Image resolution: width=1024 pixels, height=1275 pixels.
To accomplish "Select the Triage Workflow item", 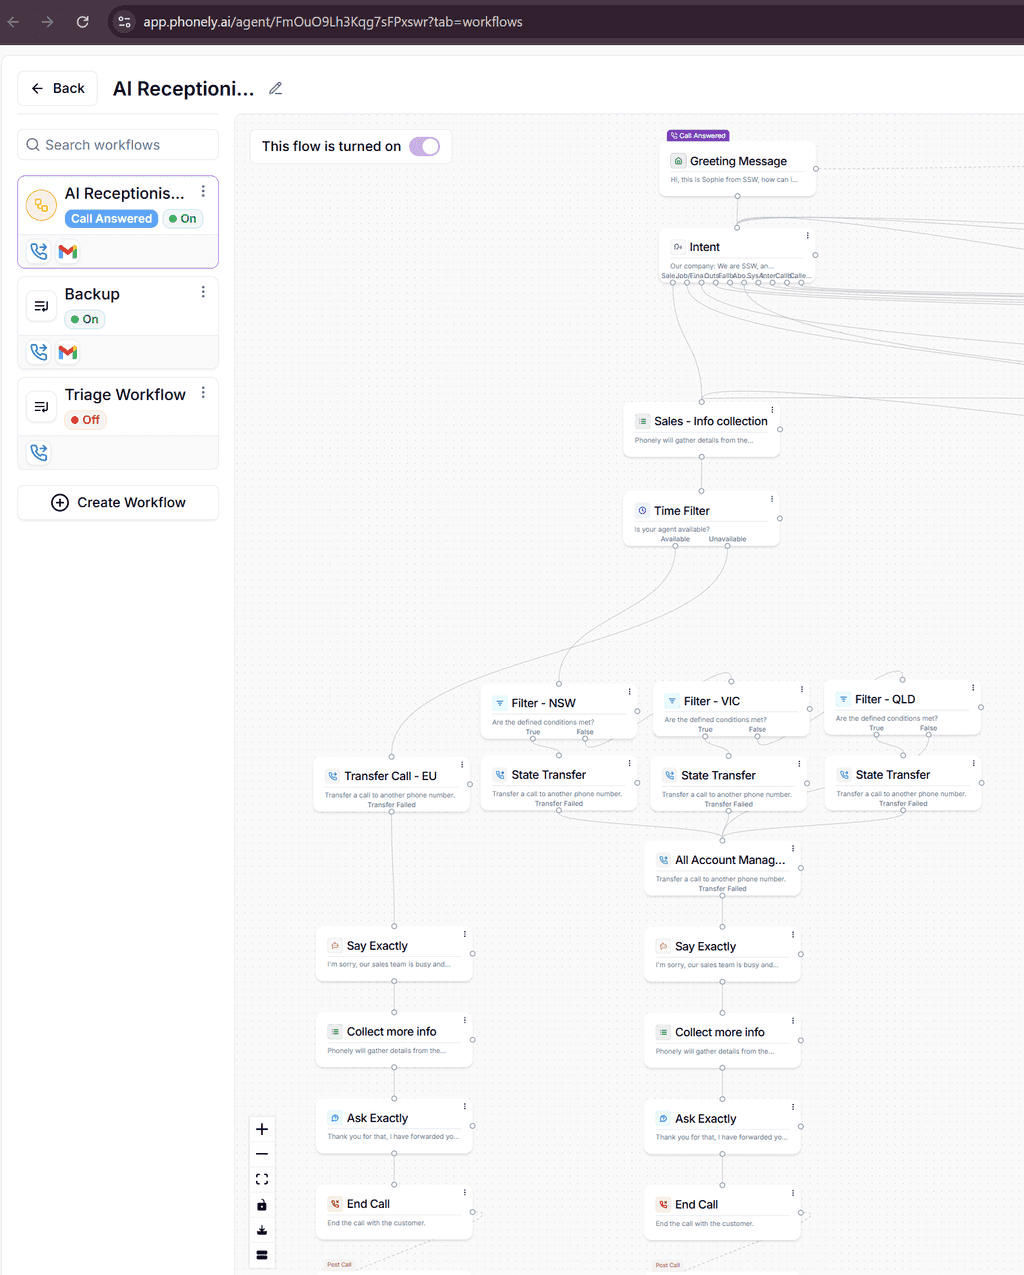I will coord(125,395).
